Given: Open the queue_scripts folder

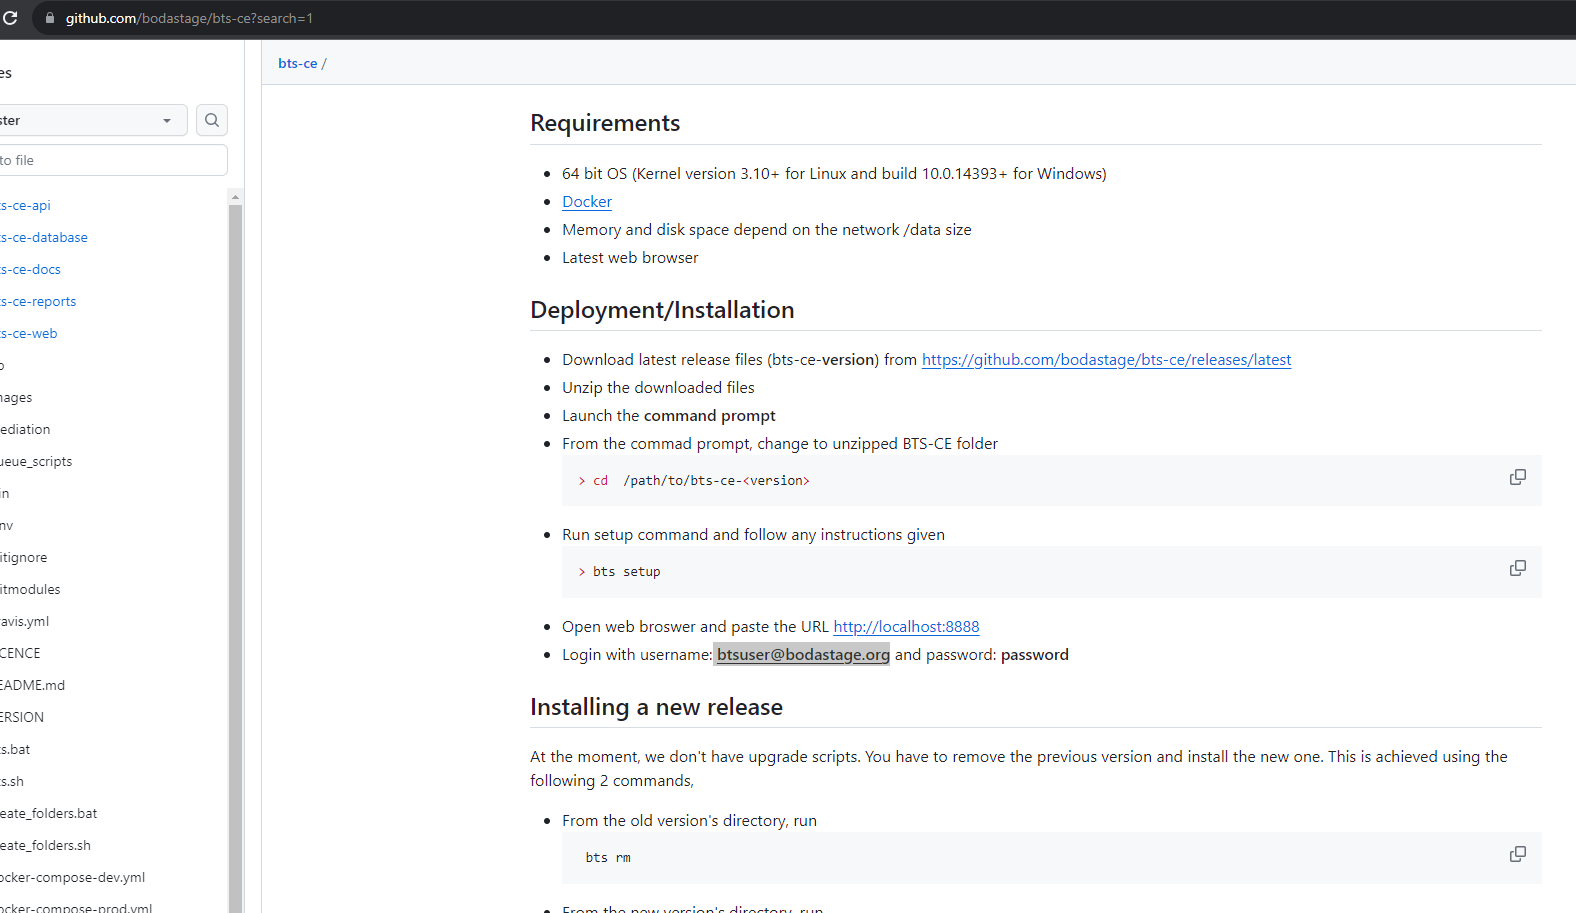Looking at the screenshot, I should pyautogui.click(x=36, y=461).
